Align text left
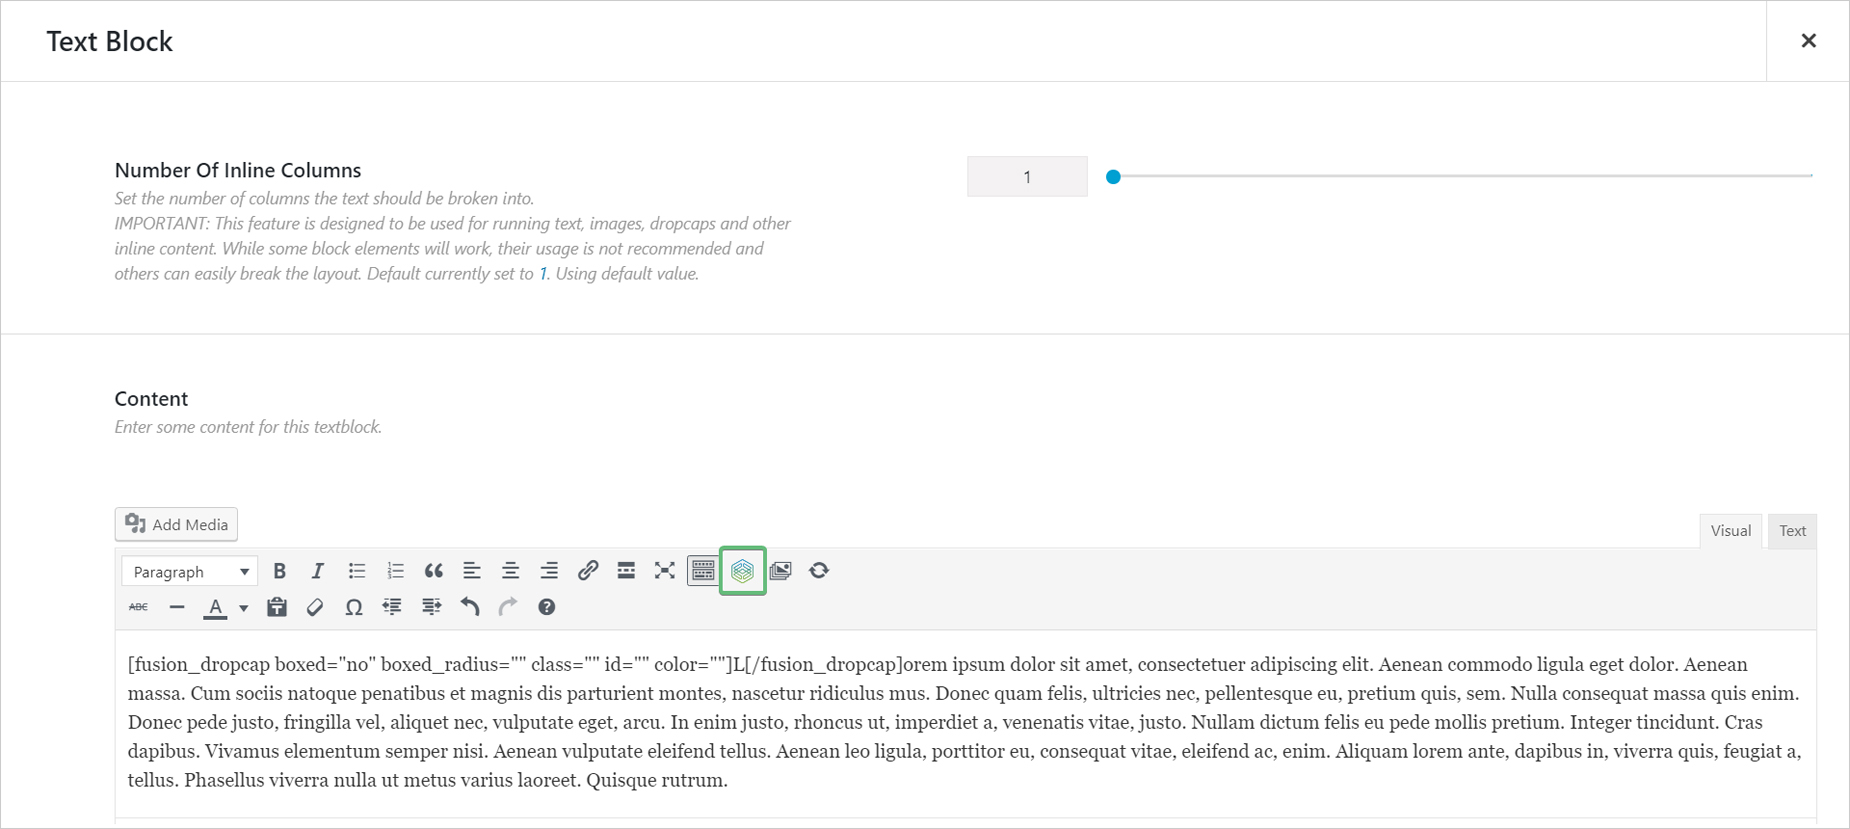 click(472, 571)
